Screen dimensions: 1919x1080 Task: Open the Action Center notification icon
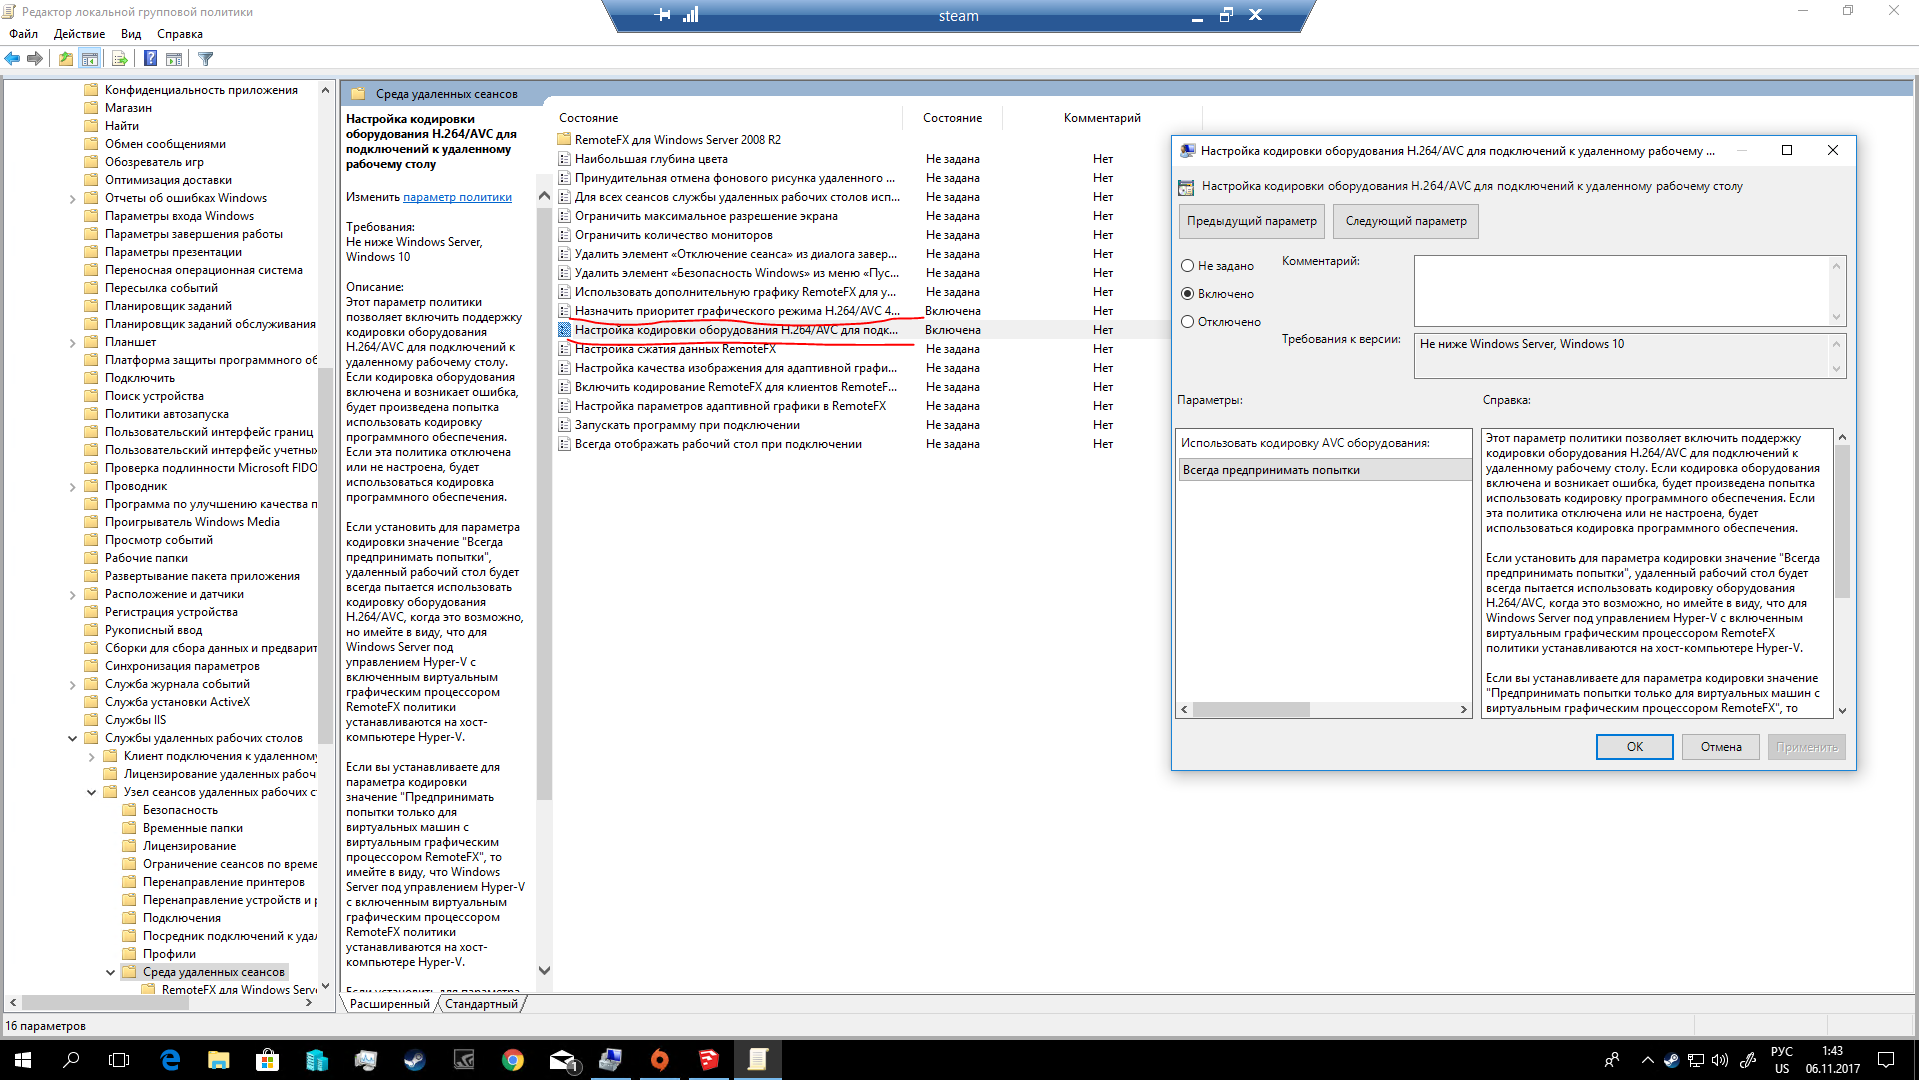click(1886, 1060)
